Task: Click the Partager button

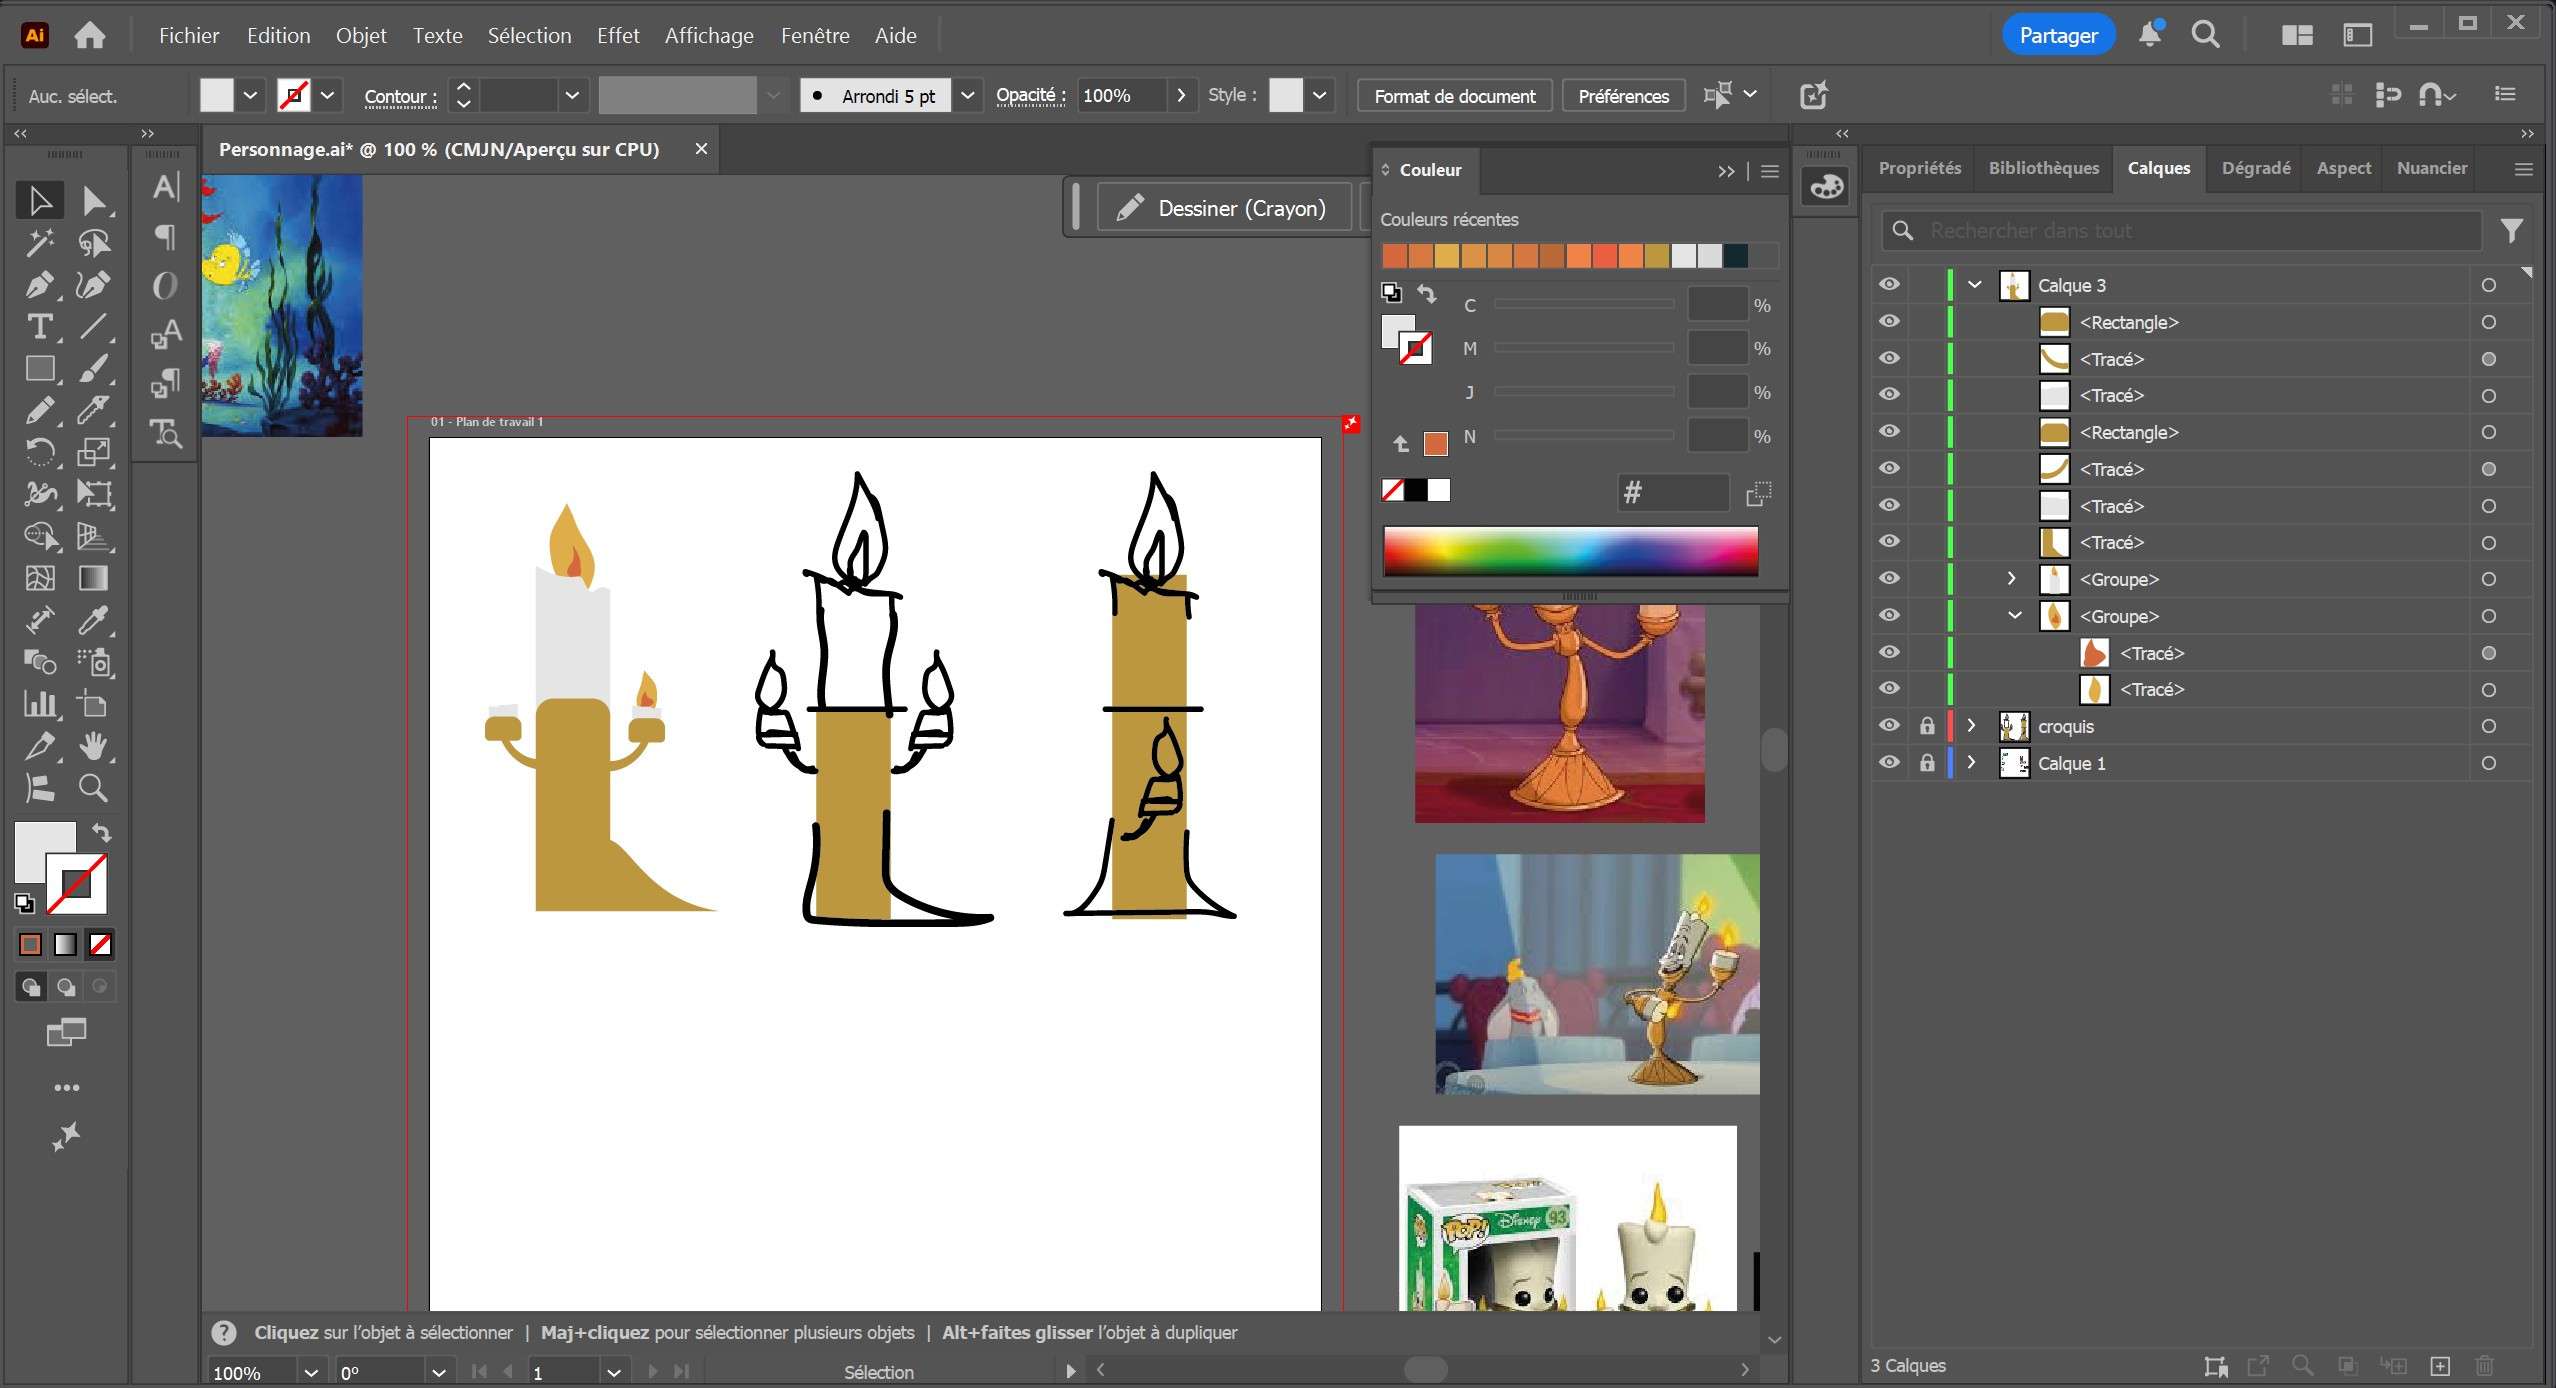Action: [x=2058, y=36]
